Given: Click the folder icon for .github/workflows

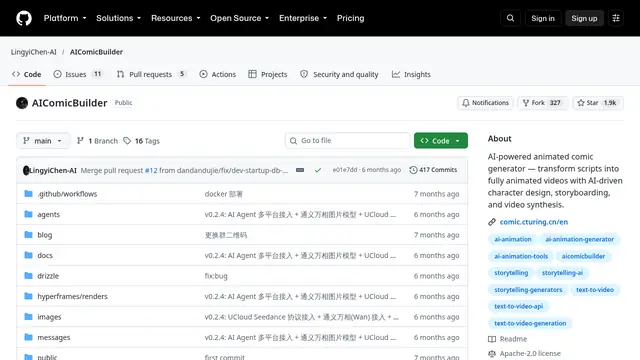Looking at the screenshot, I should [x=28, y=193].
